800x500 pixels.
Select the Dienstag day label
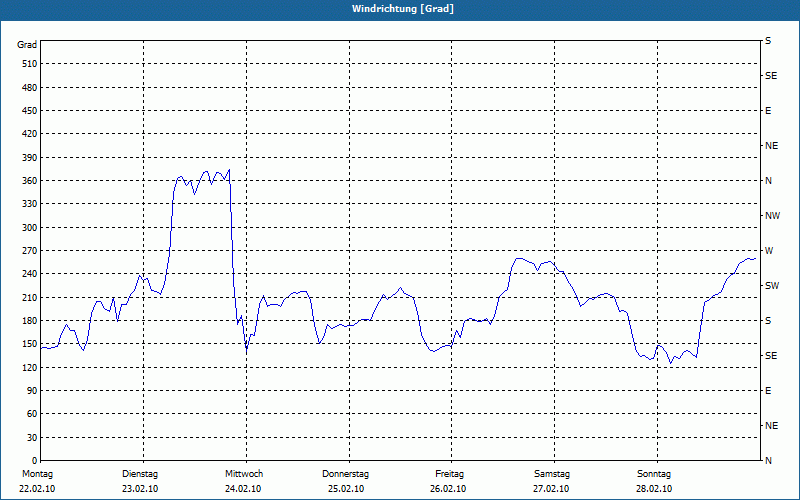coord(140,474)
